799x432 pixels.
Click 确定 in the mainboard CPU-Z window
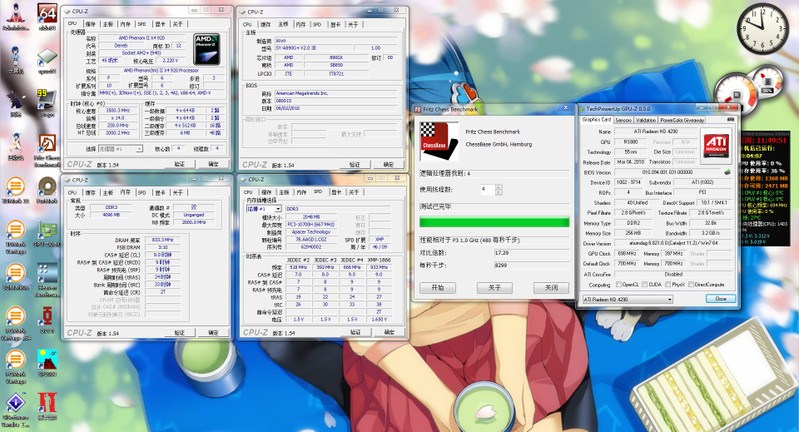[x=388, y=165]
